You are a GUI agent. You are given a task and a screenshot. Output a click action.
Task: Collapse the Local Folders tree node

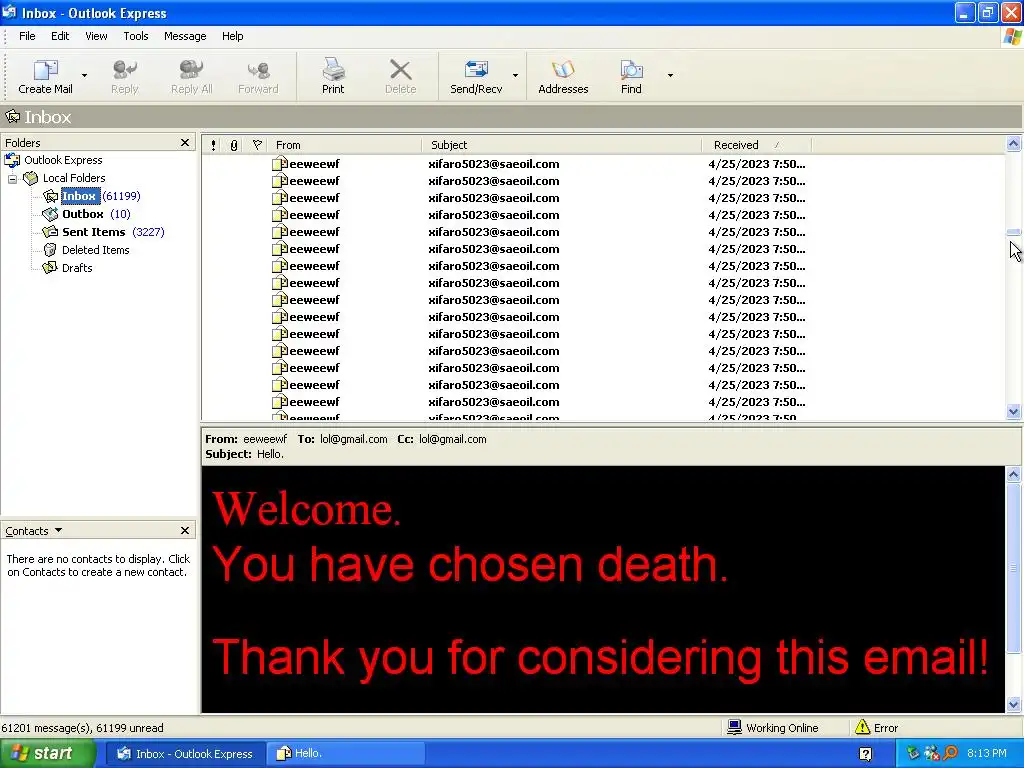point(12,178)
